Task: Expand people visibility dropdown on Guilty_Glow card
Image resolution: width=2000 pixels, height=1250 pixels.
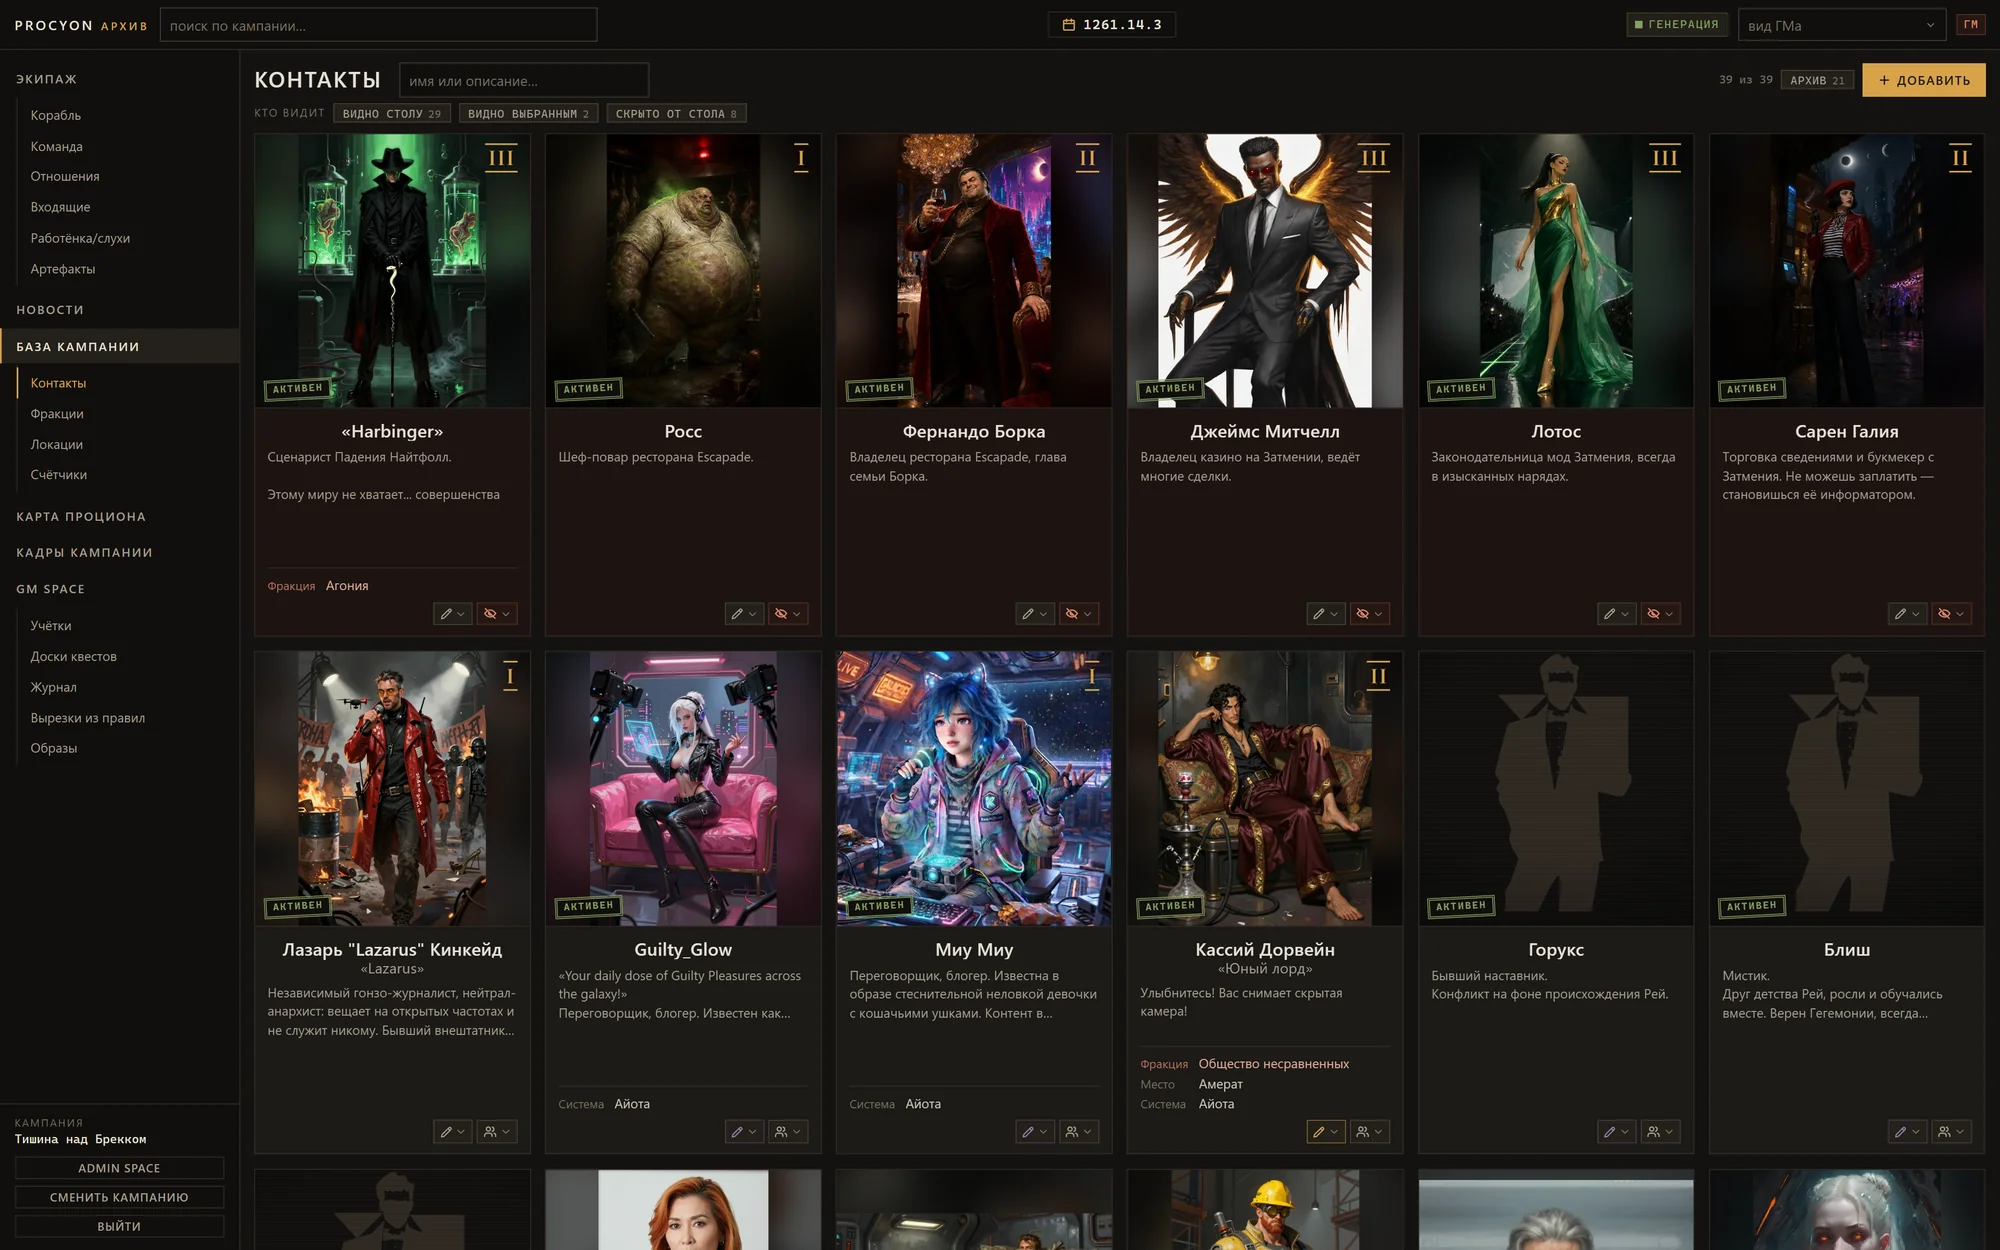Action: (x=788, y=1132)
